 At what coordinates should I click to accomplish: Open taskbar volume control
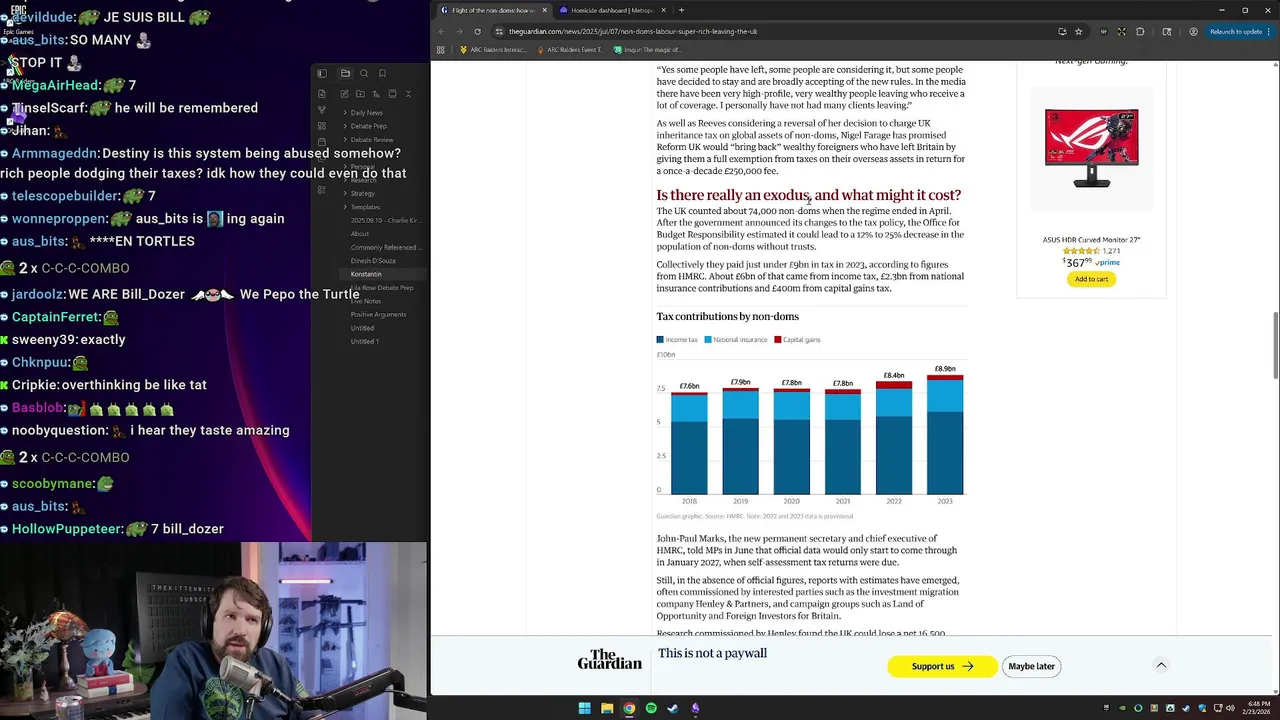point(1230,708)
